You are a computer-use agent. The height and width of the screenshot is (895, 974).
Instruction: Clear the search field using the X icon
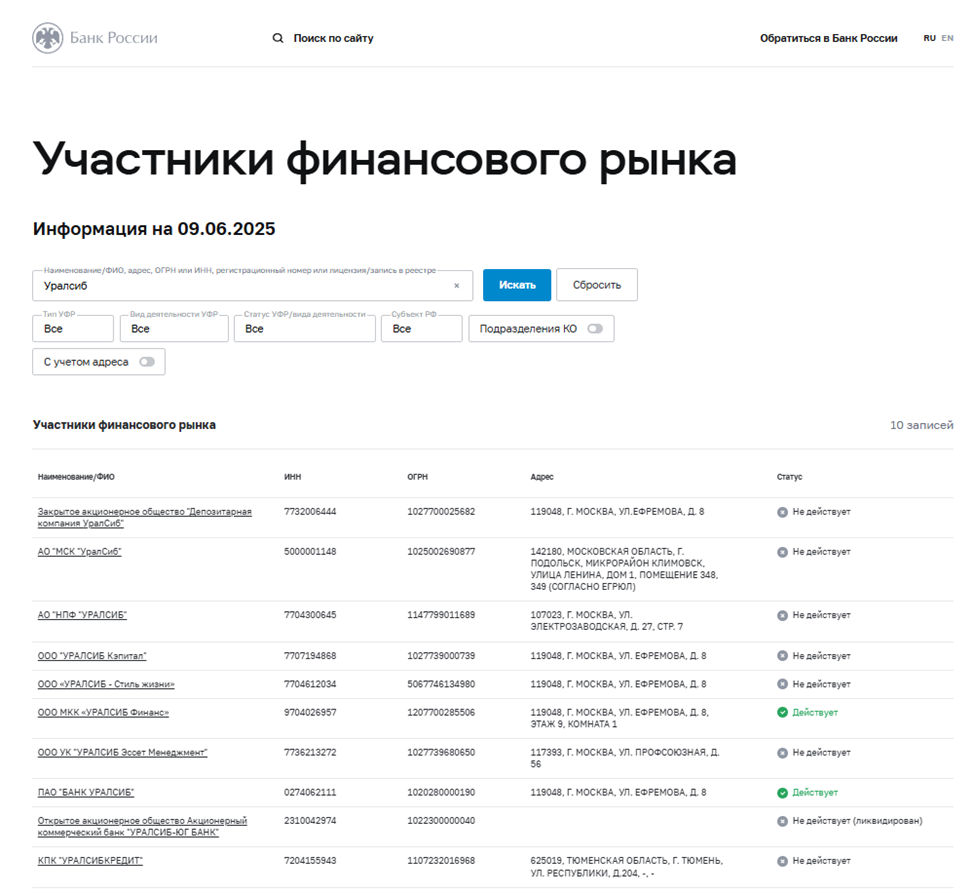(x=459, y=285)
